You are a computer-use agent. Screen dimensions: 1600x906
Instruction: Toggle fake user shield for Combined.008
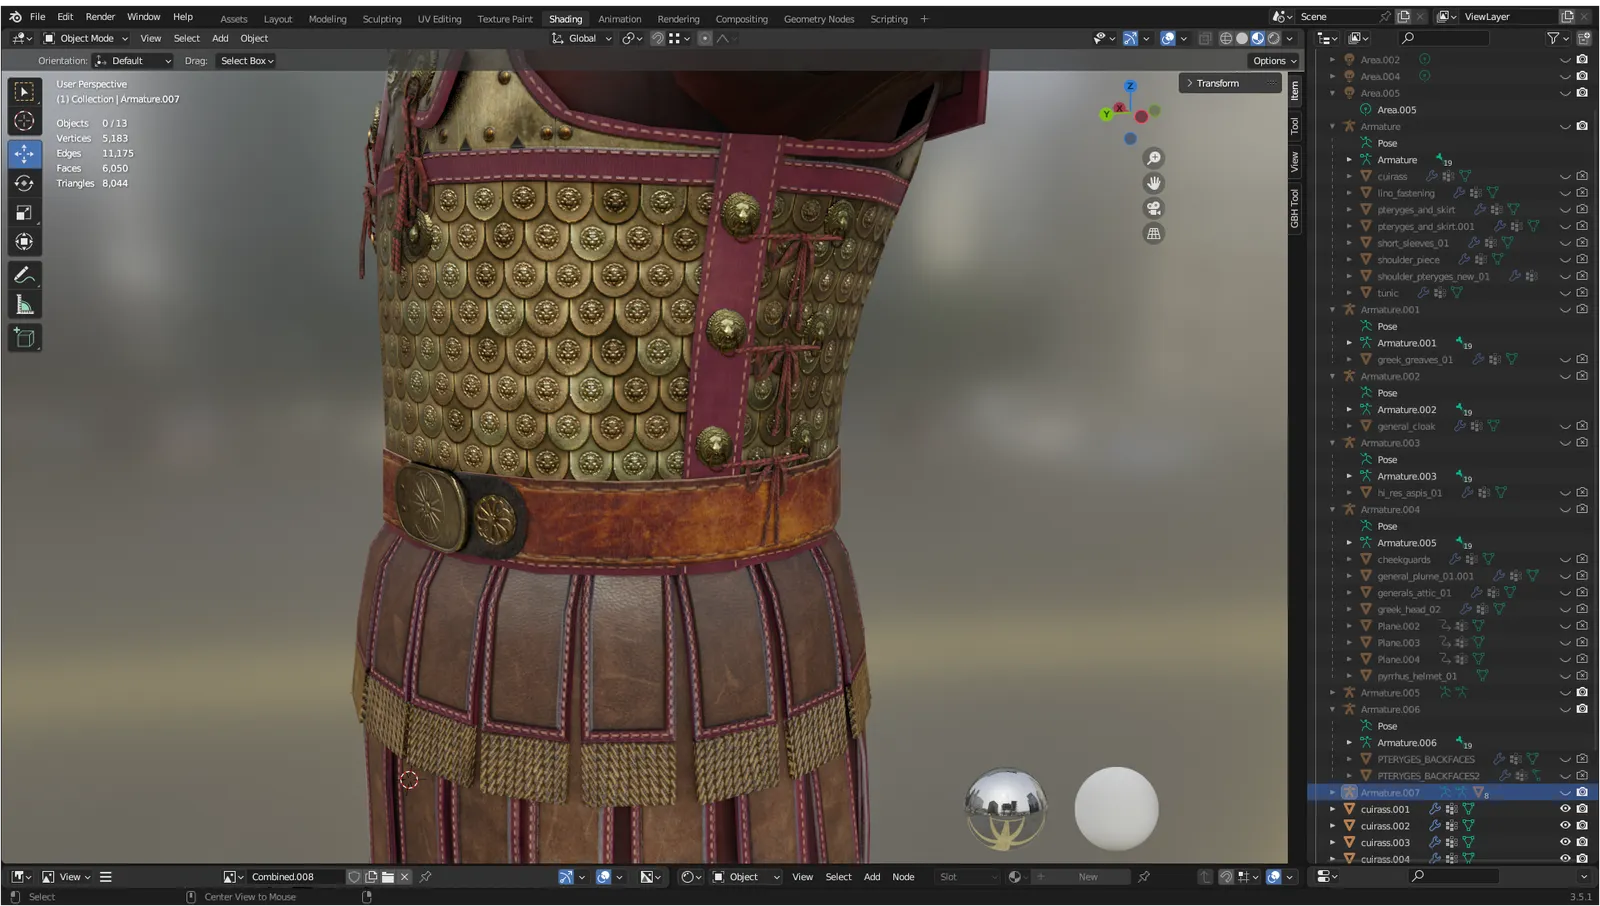tap(354, 877)
